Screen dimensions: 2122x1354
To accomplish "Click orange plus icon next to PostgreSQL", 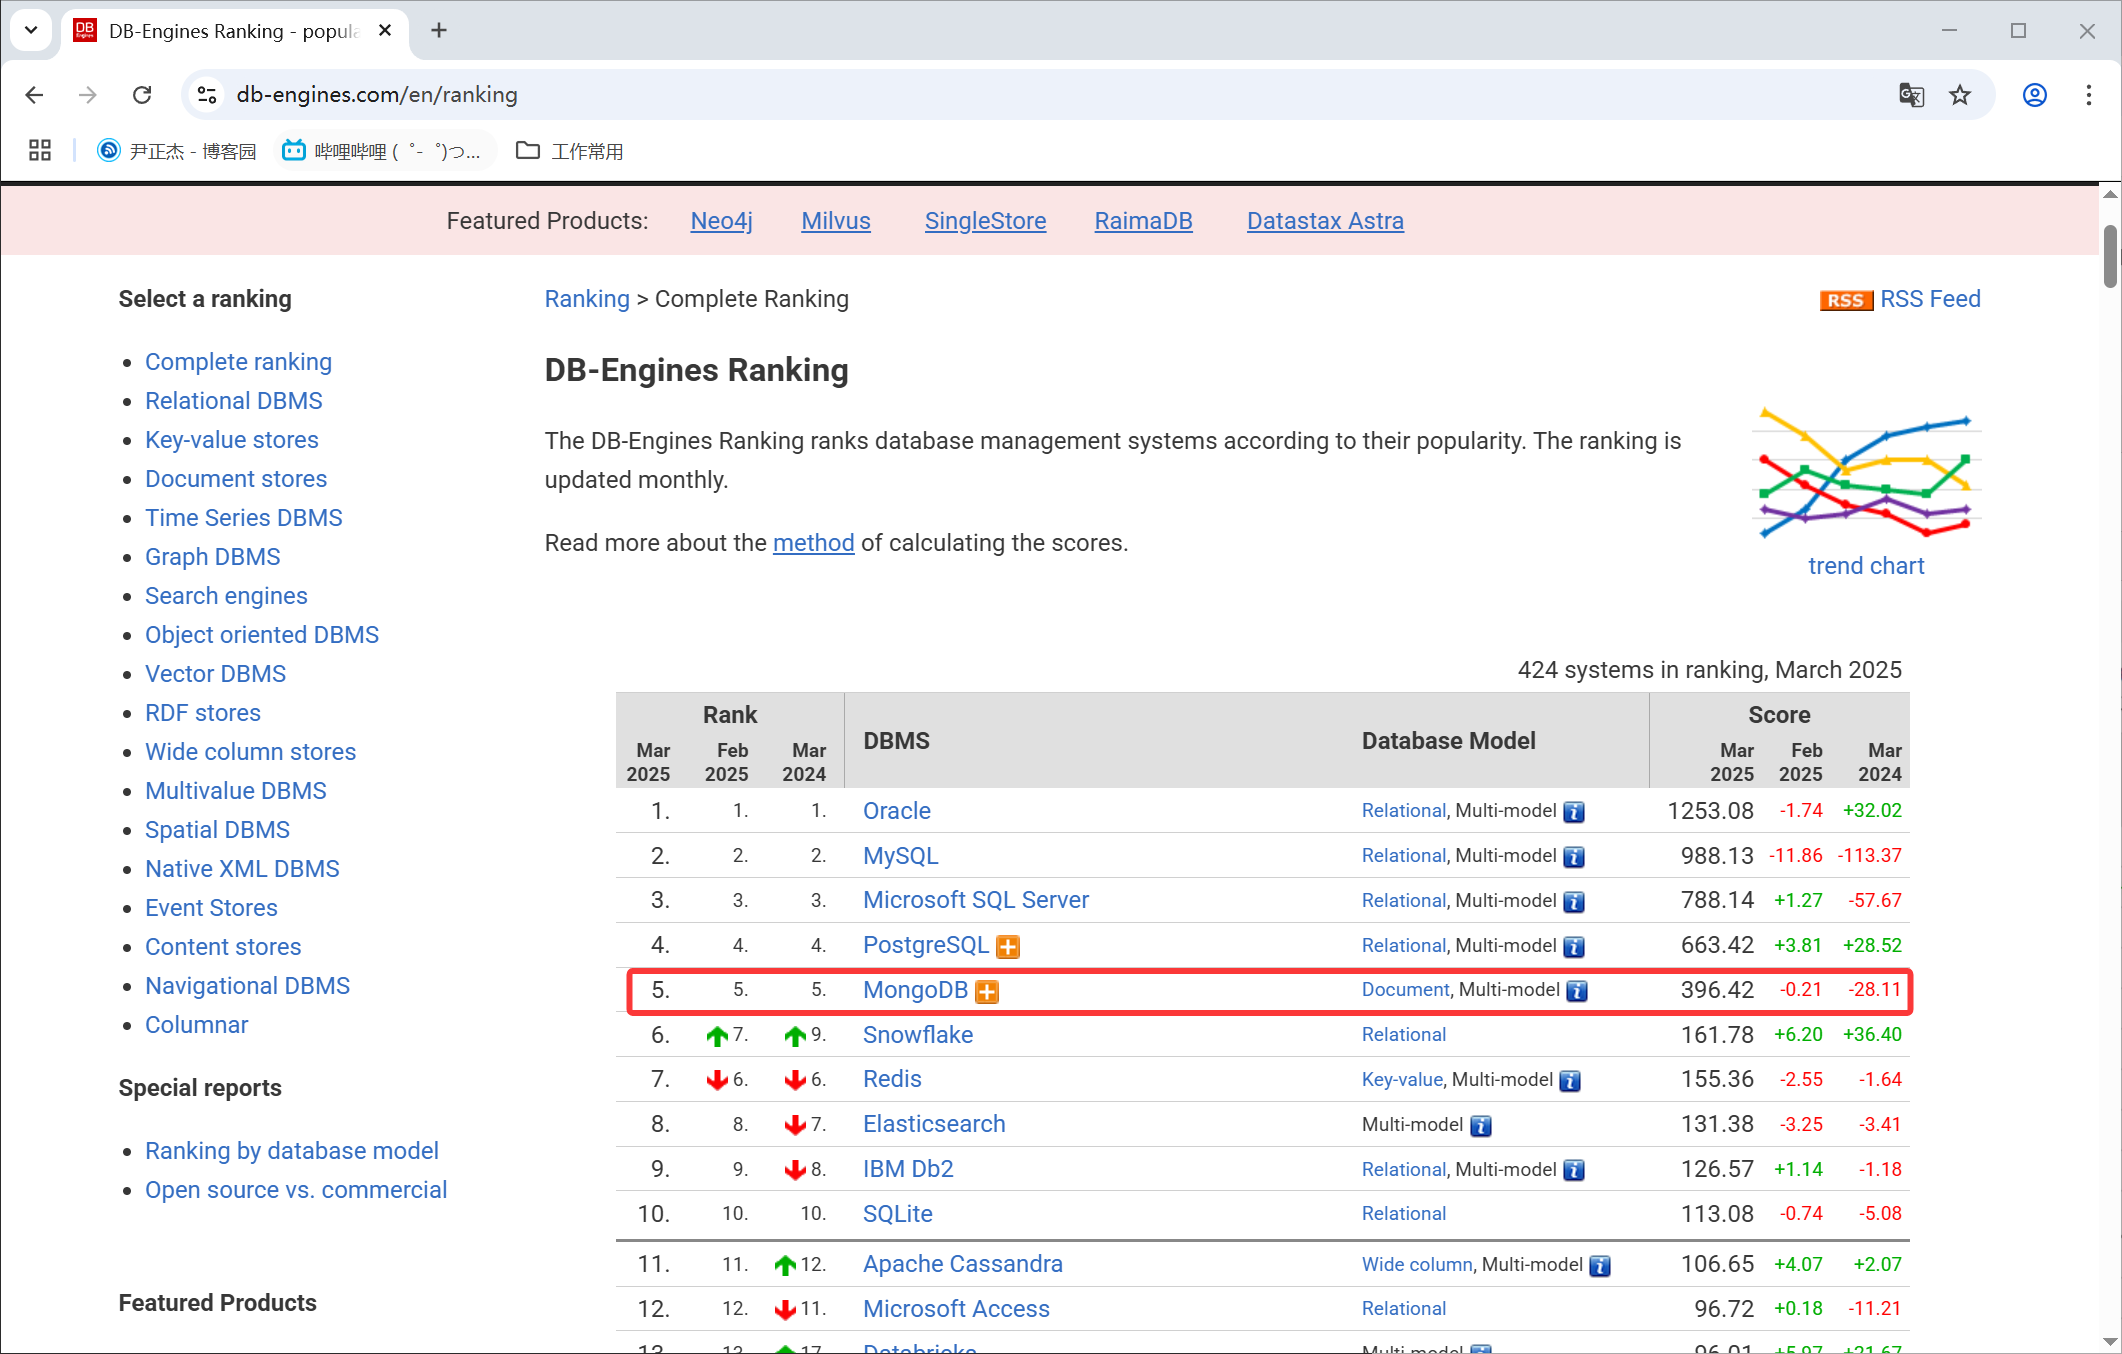I will coord(1008,946).
